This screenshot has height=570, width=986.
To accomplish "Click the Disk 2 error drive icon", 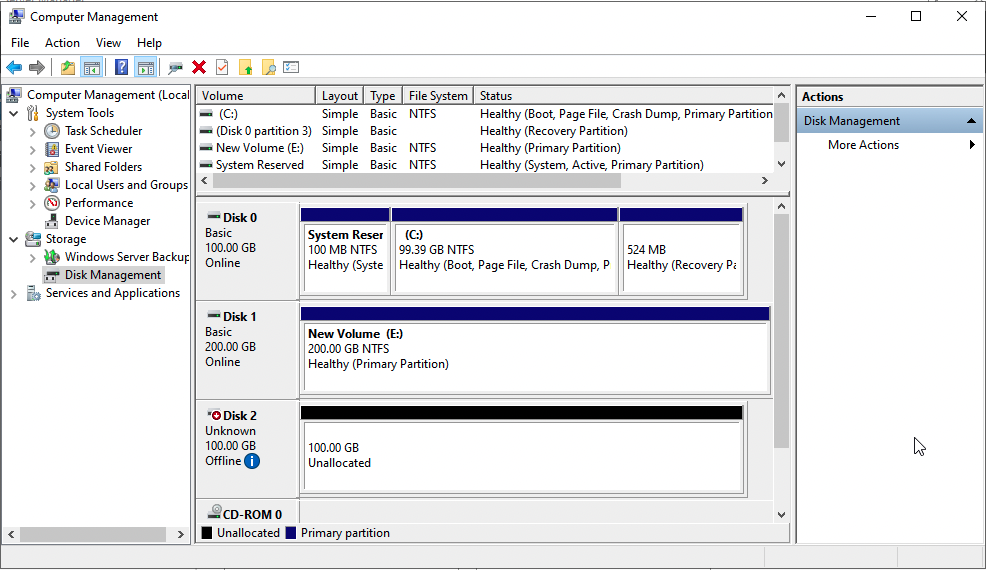I will pos(214,415).
